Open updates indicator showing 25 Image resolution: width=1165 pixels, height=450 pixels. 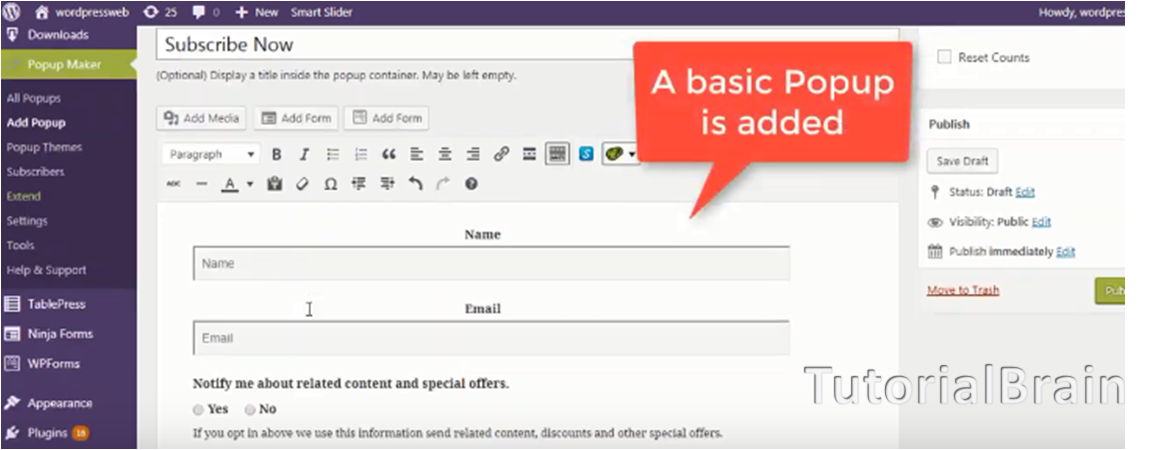160,12
